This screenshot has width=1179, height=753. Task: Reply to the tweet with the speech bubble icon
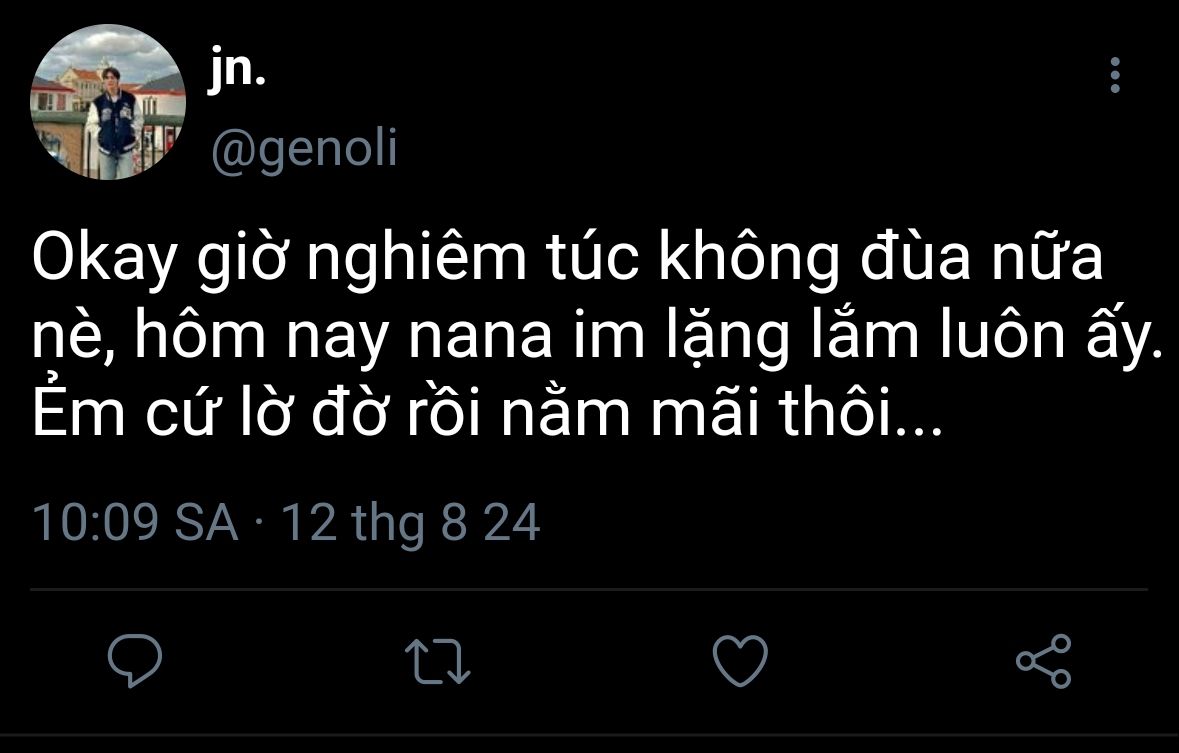pyautogui.click(x=135, y=660)
